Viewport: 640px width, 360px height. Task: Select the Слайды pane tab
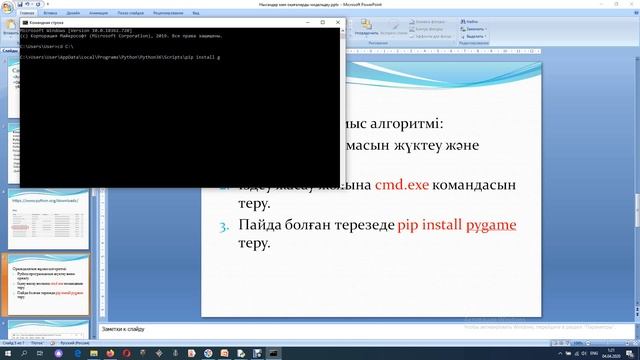9,51
